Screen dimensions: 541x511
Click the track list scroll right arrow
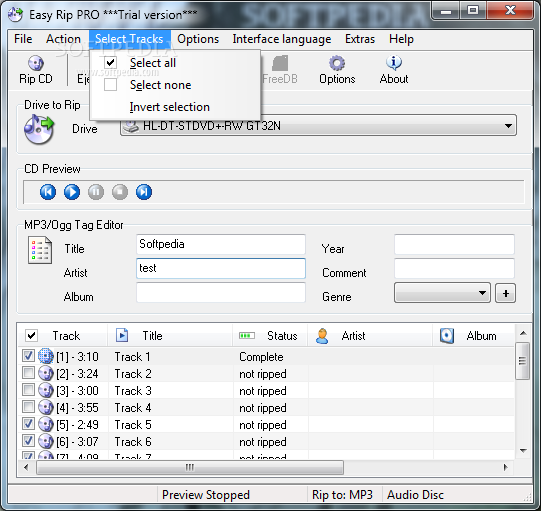click(x=505, y=468)
